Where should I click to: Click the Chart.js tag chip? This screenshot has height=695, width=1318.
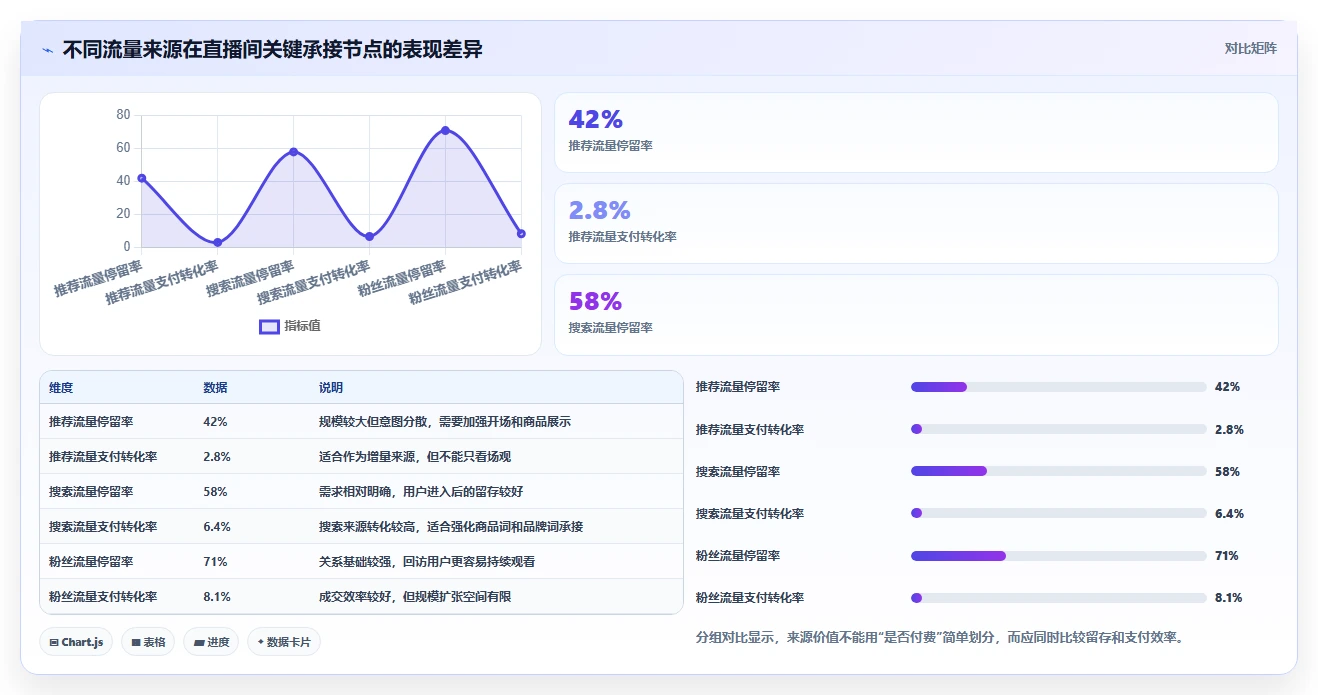(x=76, y=642)
